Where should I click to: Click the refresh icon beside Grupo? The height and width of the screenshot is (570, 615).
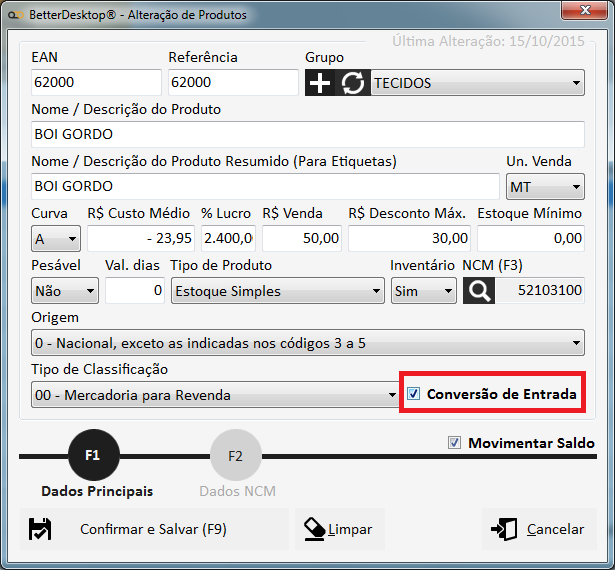point(353,83)
